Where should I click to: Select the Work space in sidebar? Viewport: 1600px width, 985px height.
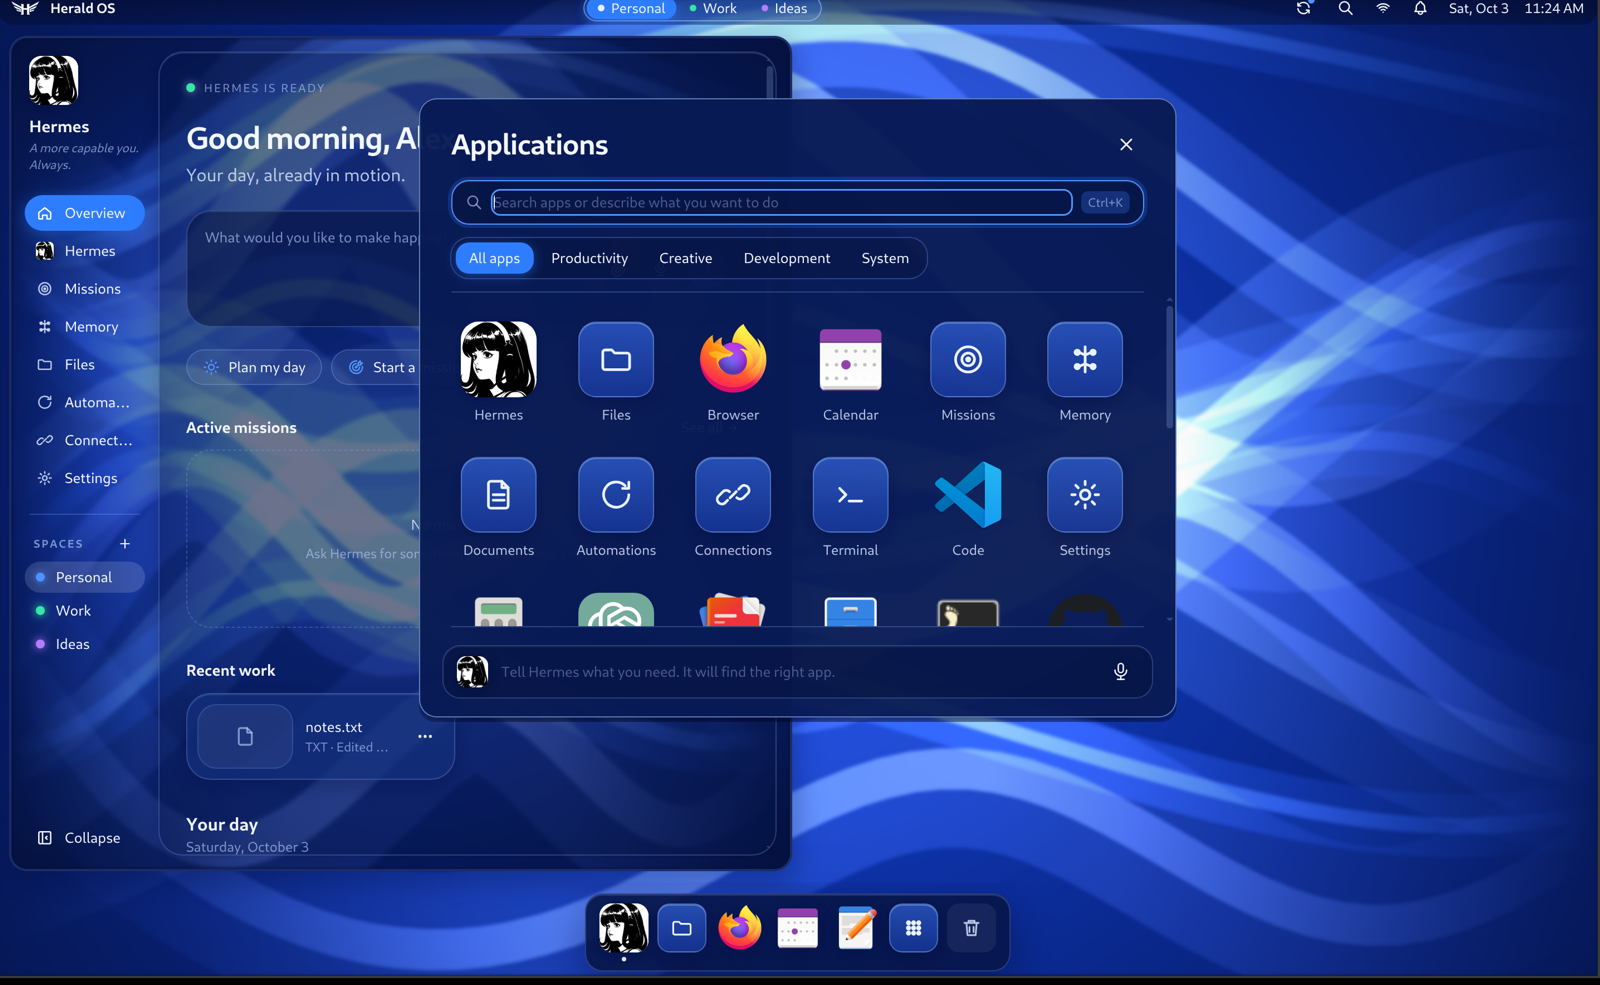pyautogui.click(x=85, y=611)
